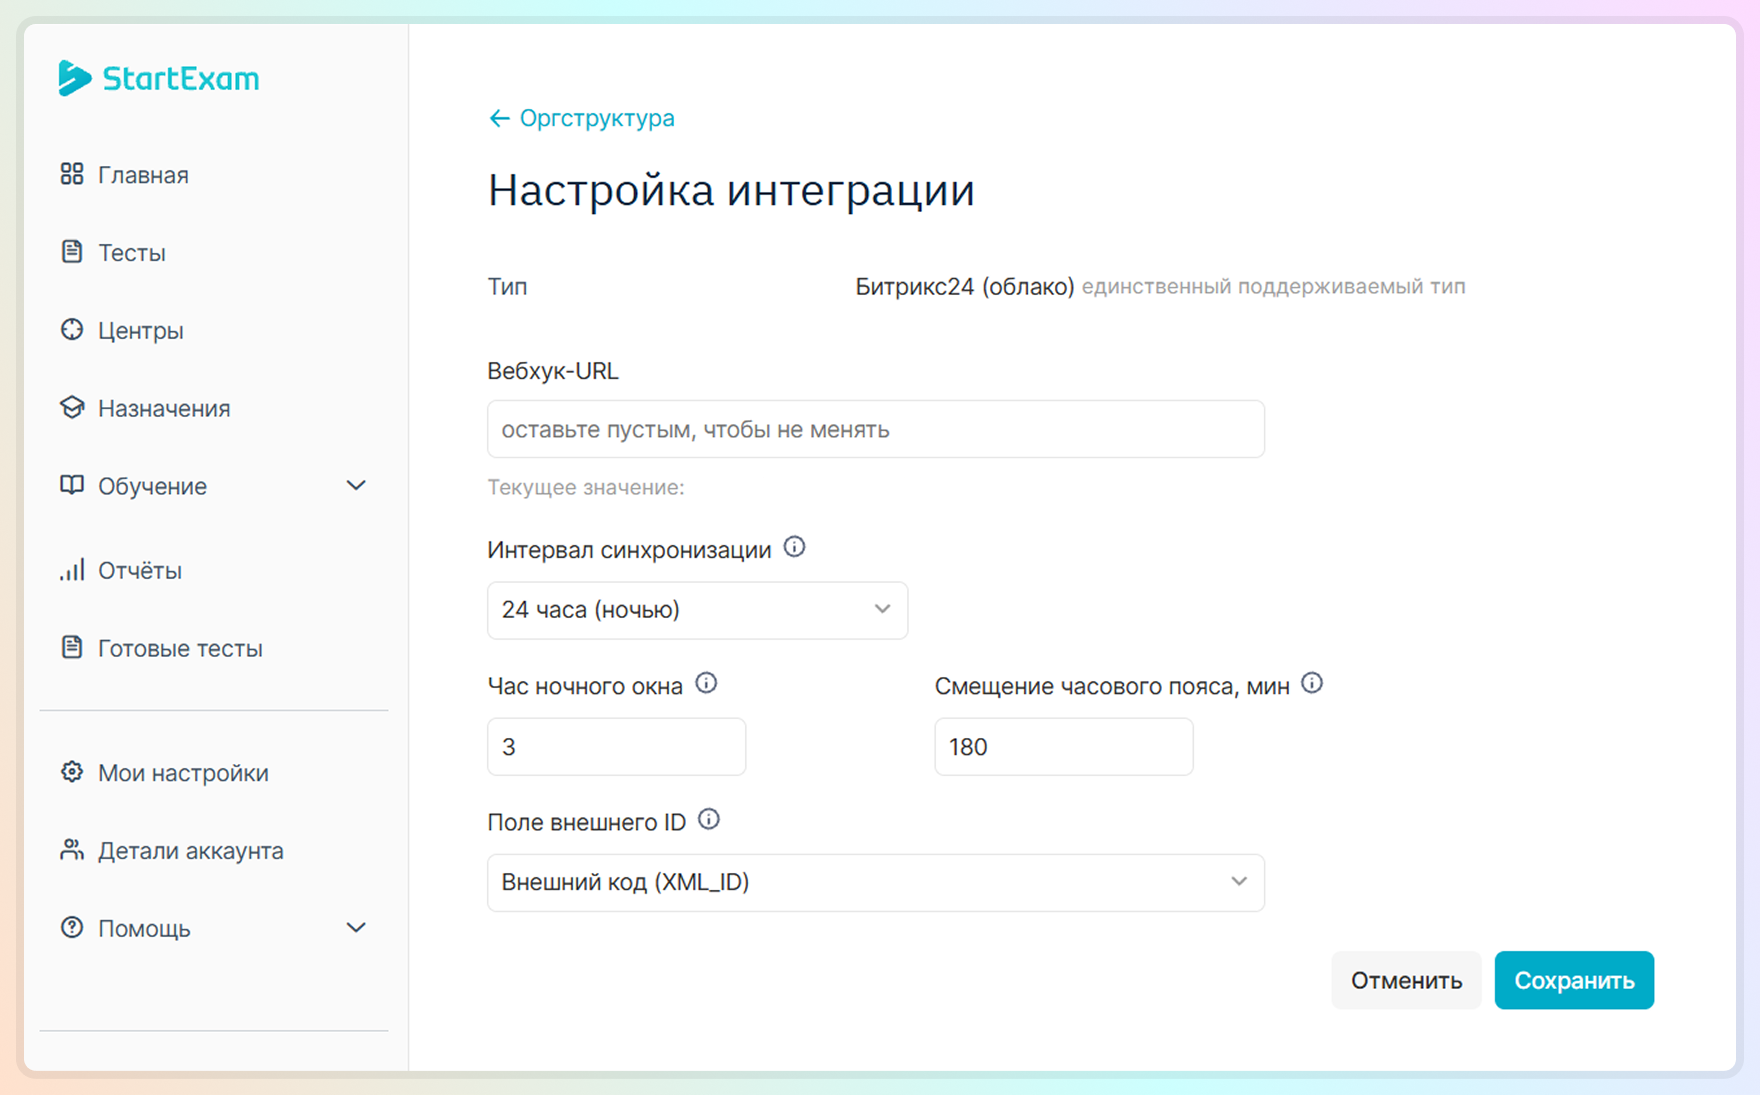This screenshot has width=1760, height=1095.
Task: Open the Внешний код (XML_ID) dropdown
Action: 875,882
